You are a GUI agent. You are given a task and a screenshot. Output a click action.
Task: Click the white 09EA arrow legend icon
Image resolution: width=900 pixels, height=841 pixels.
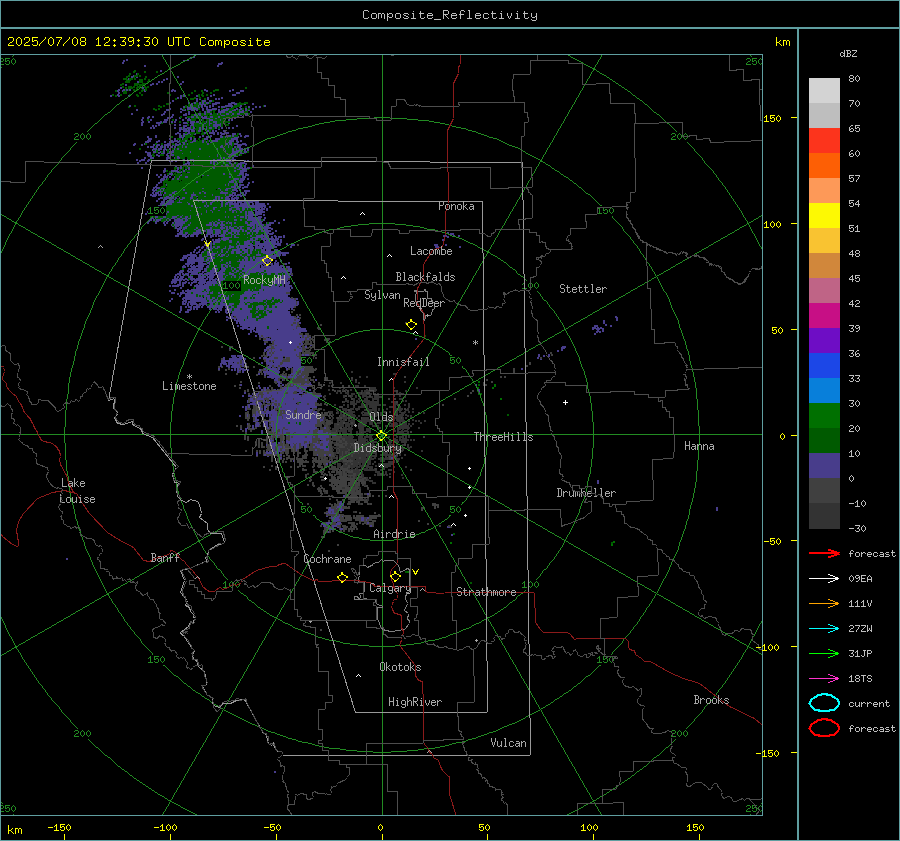(x=824, y=578)
